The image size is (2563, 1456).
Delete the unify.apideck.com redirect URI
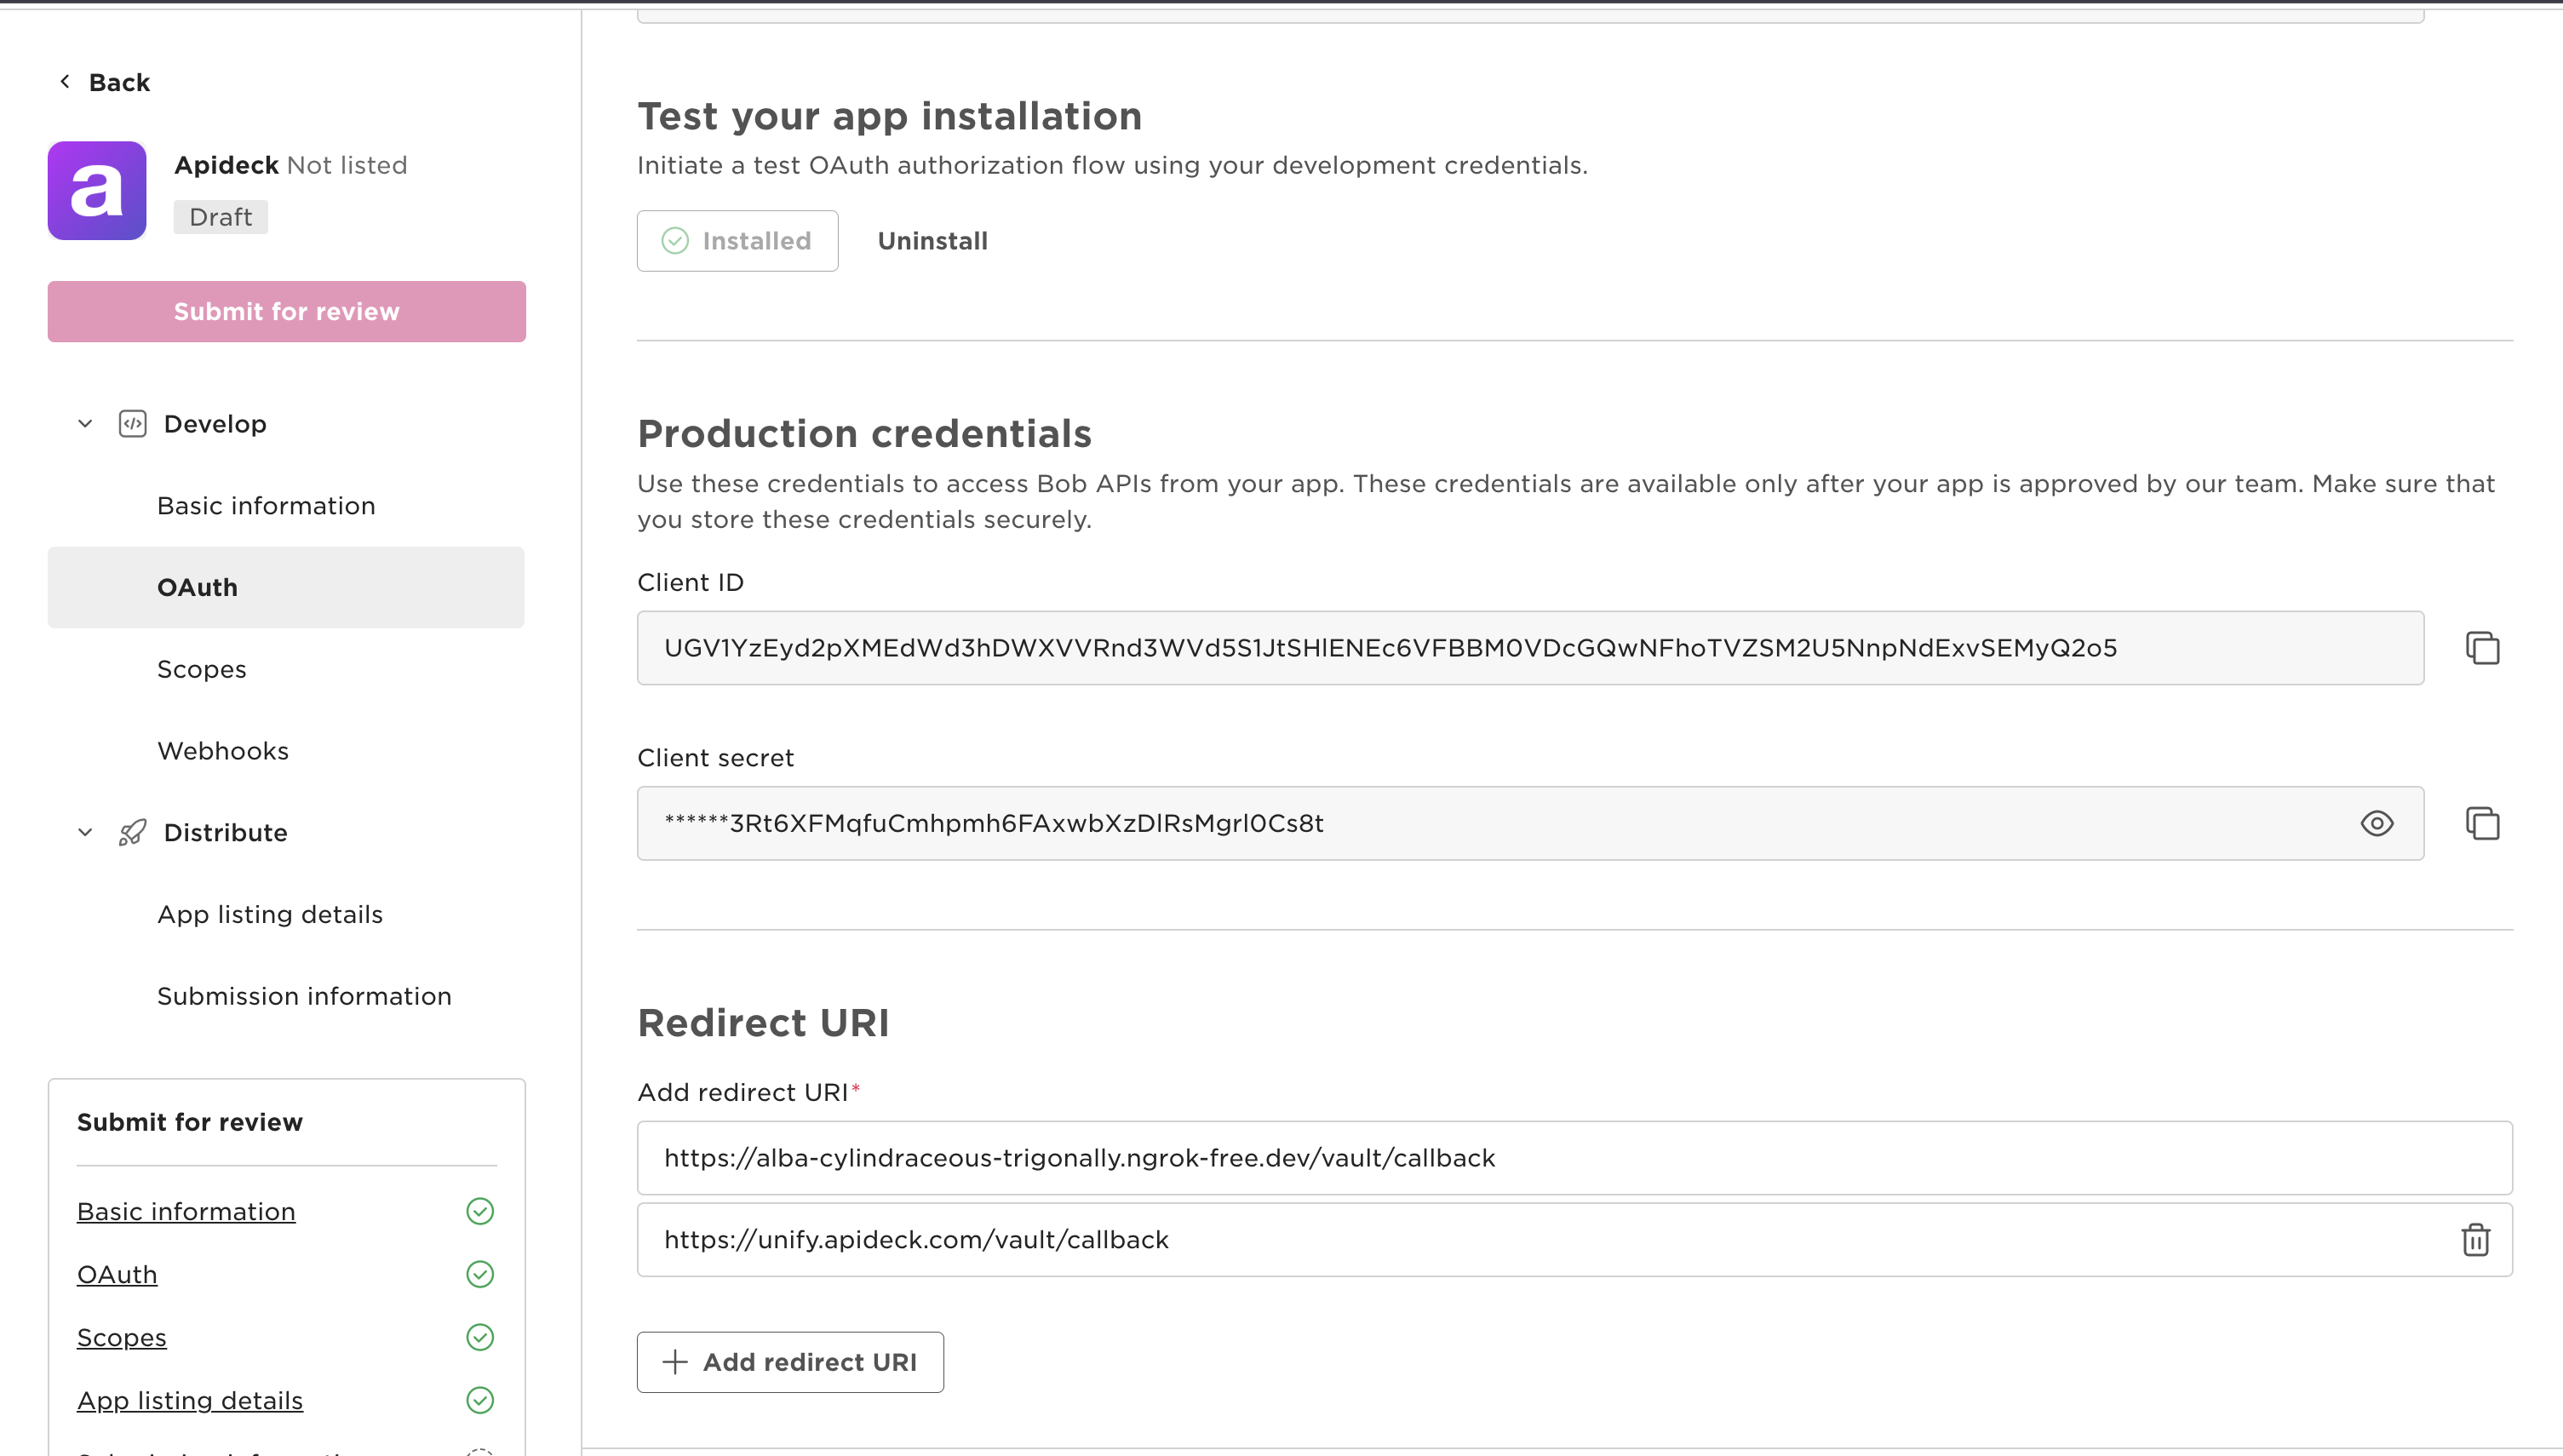pyautogui.click(x=2475, y=1240)
